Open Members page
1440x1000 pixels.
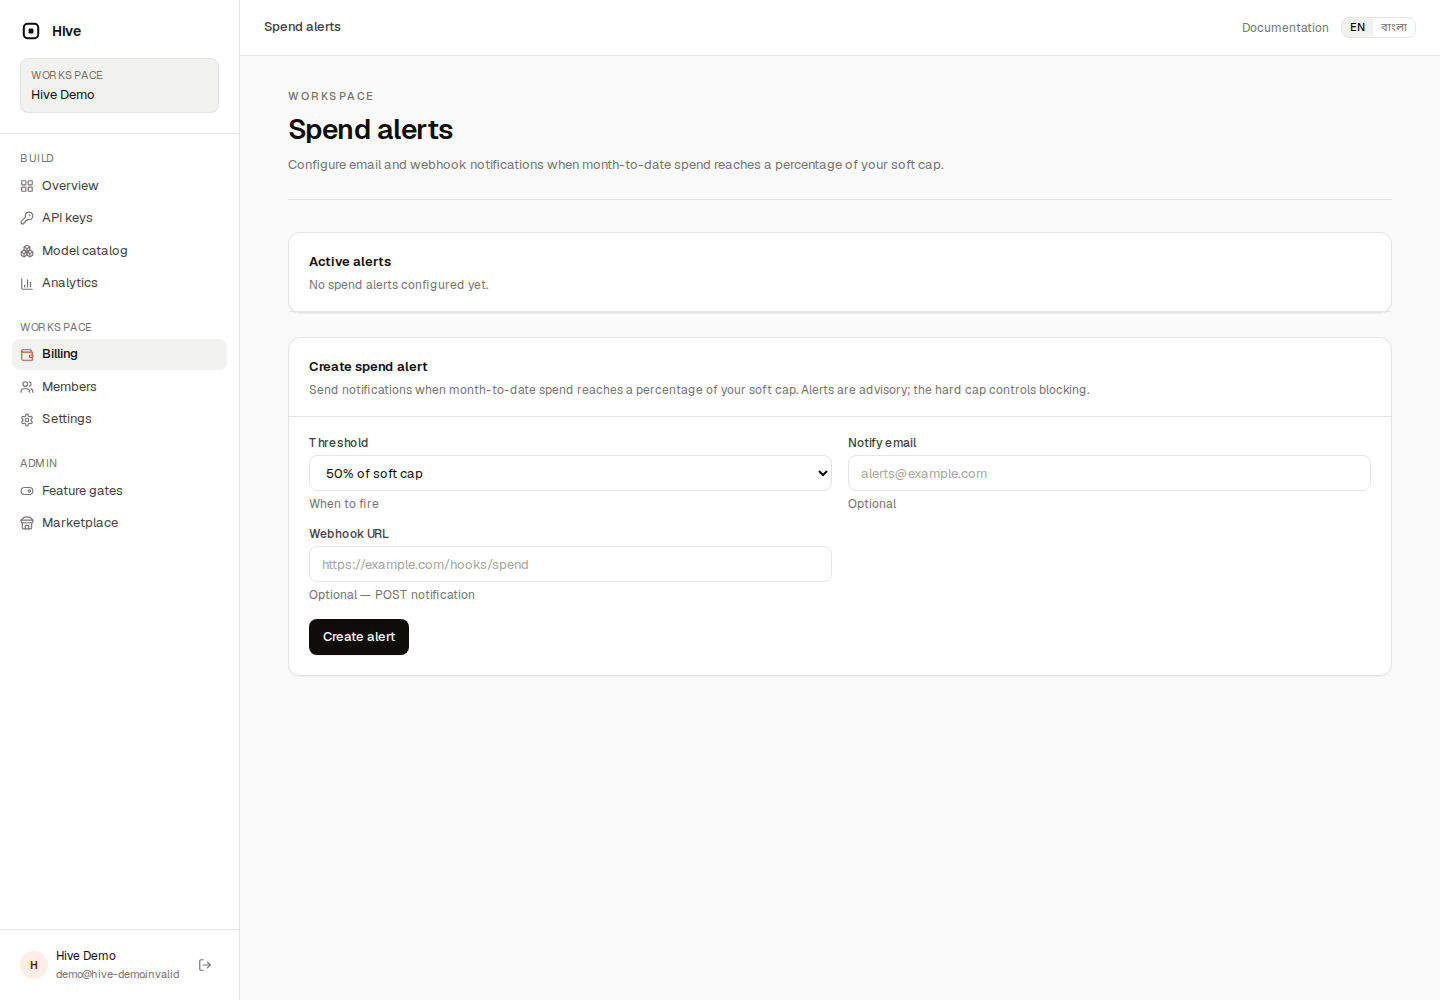[x=119, y=387]
